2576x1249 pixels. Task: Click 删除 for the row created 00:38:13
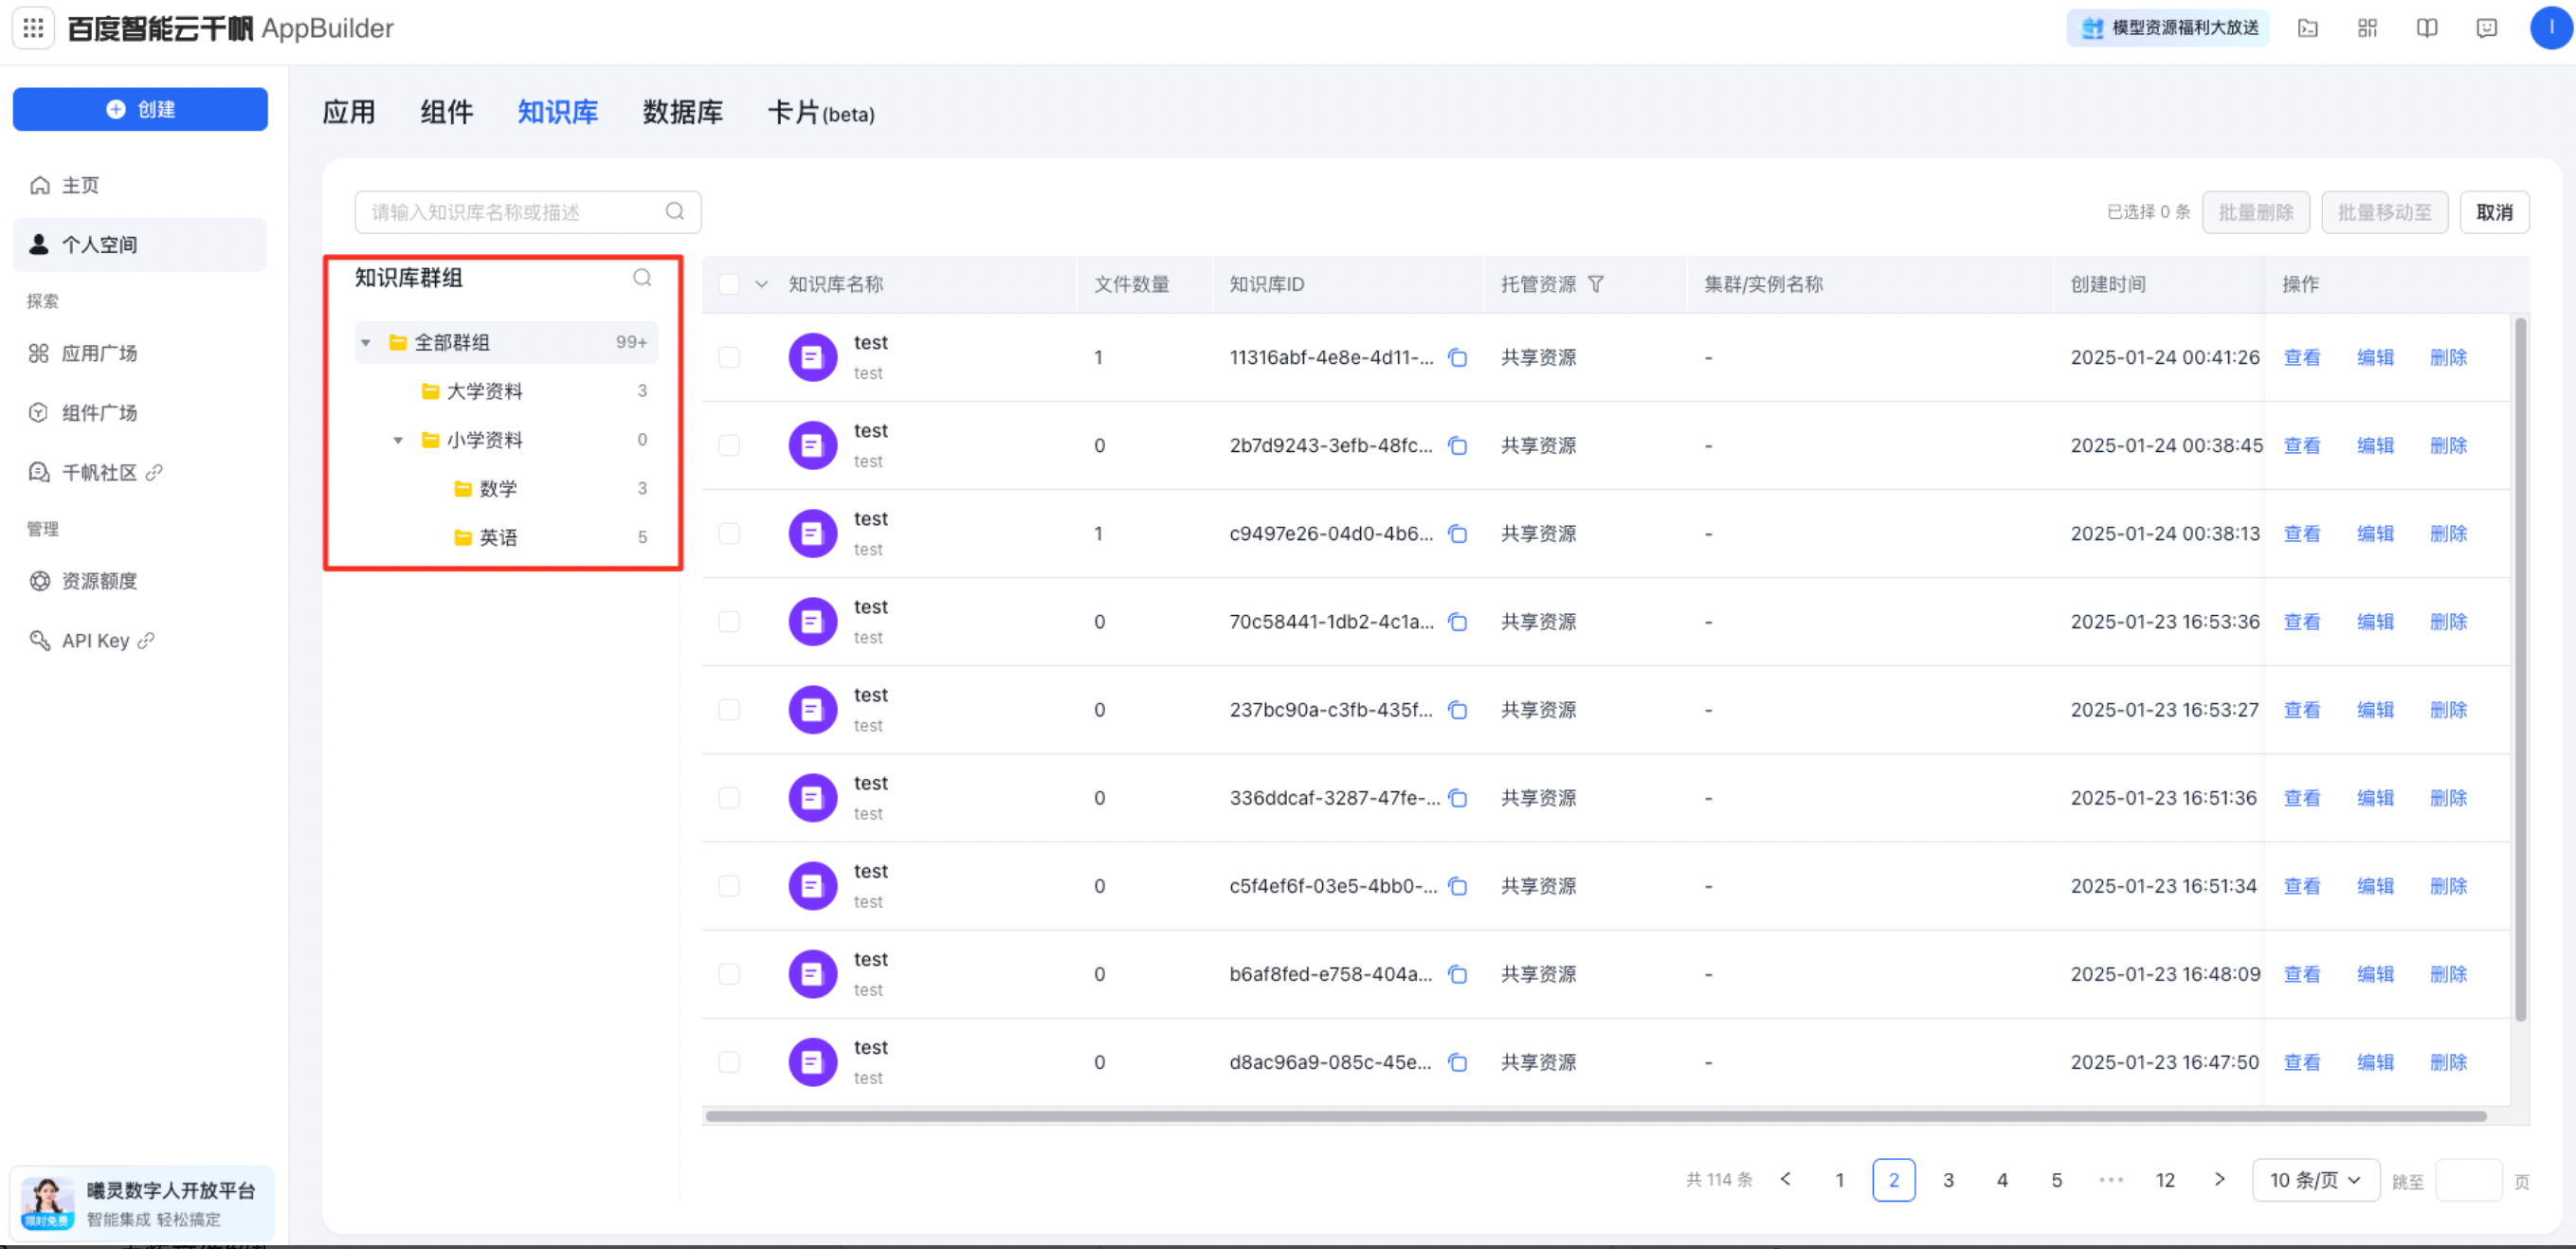pyautogui.click(x=2448, y=533)
